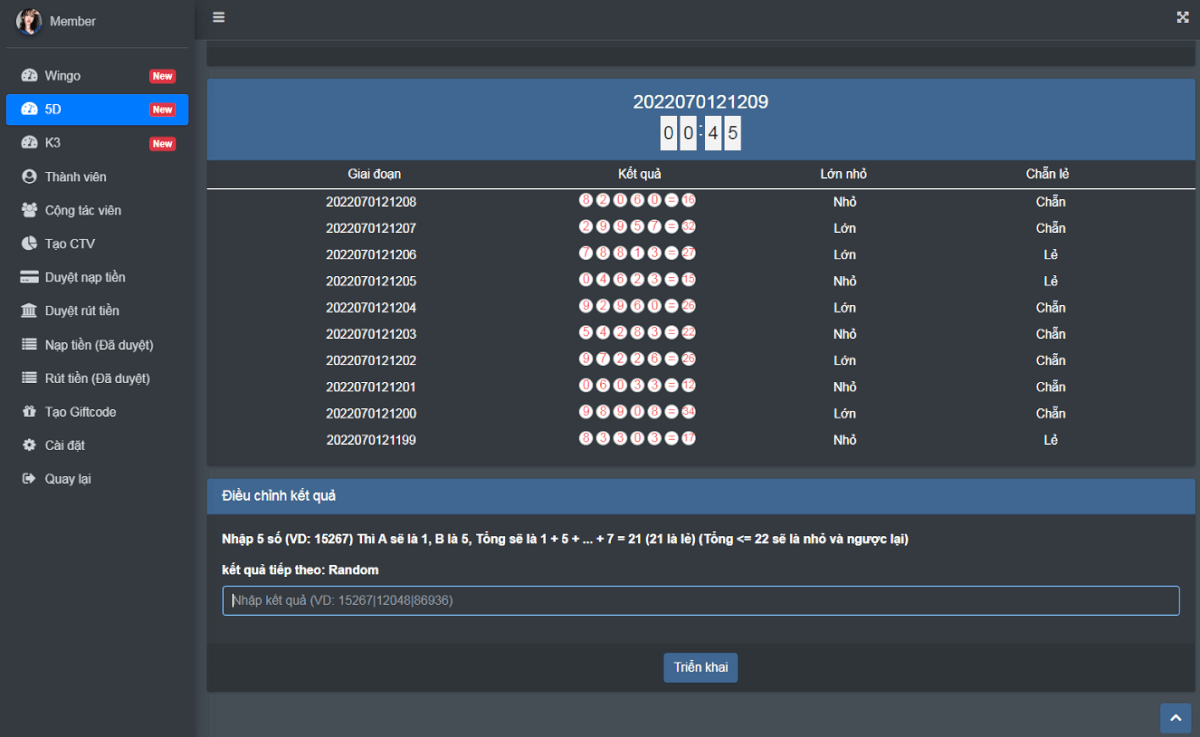Click the Tạo Giftcode gift icon

(x=29, y=412)
